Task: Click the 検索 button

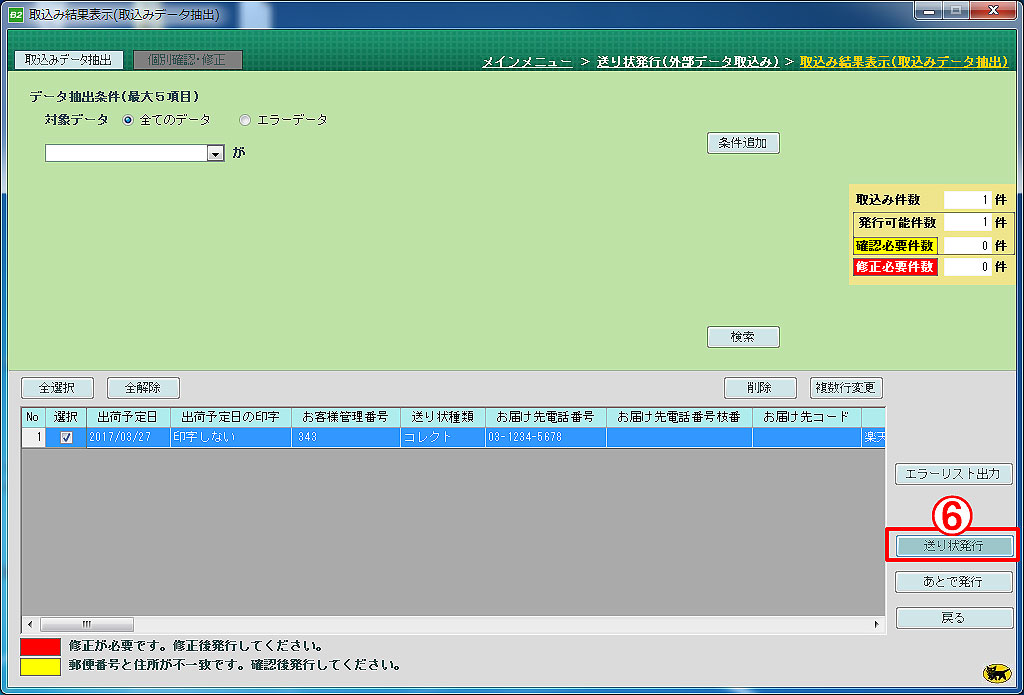Action: tap(743, 337)
